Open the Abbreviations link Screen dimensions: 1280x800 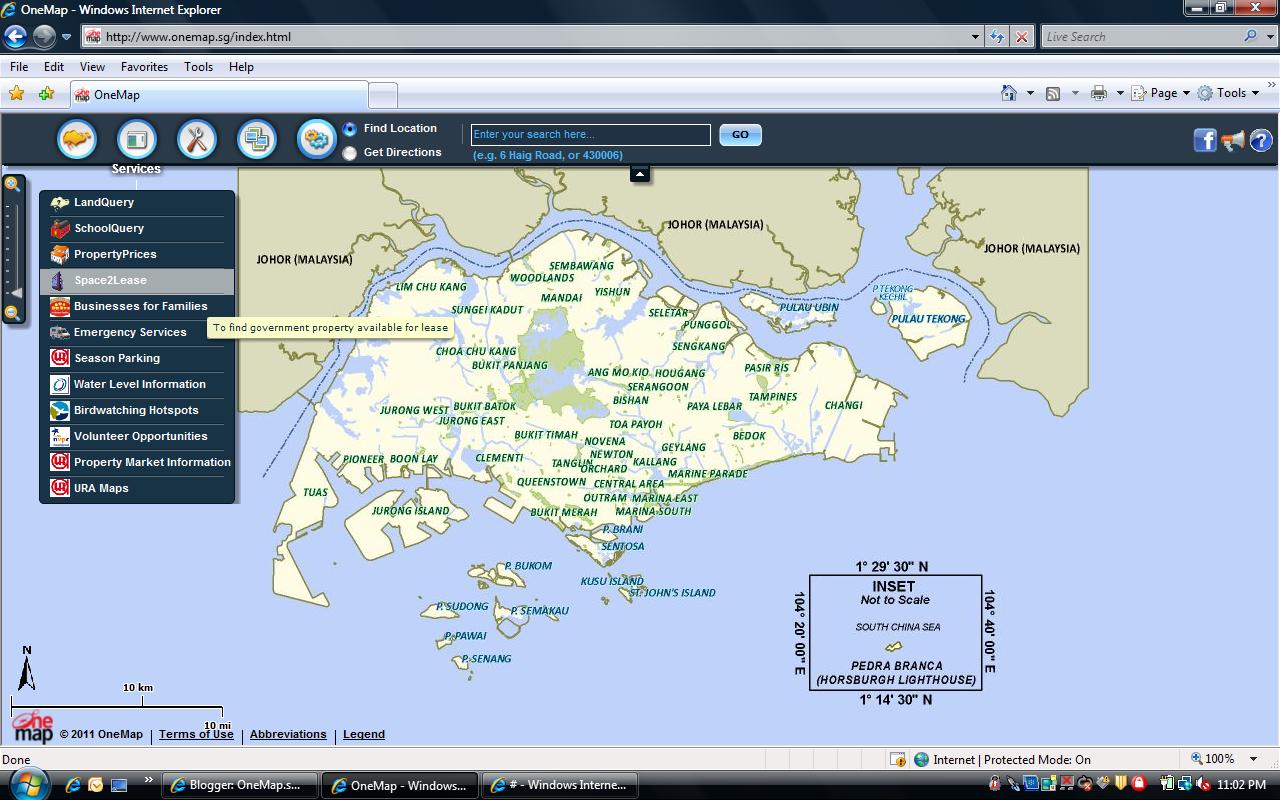point(288,734)
